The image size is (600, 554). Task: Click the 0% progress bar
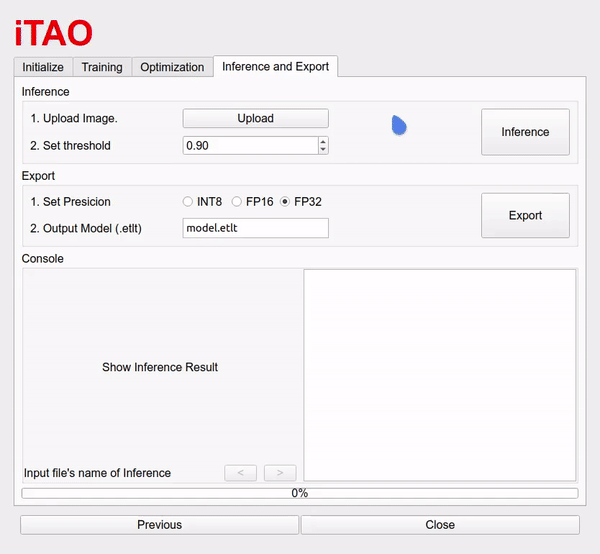coord(300,493)
